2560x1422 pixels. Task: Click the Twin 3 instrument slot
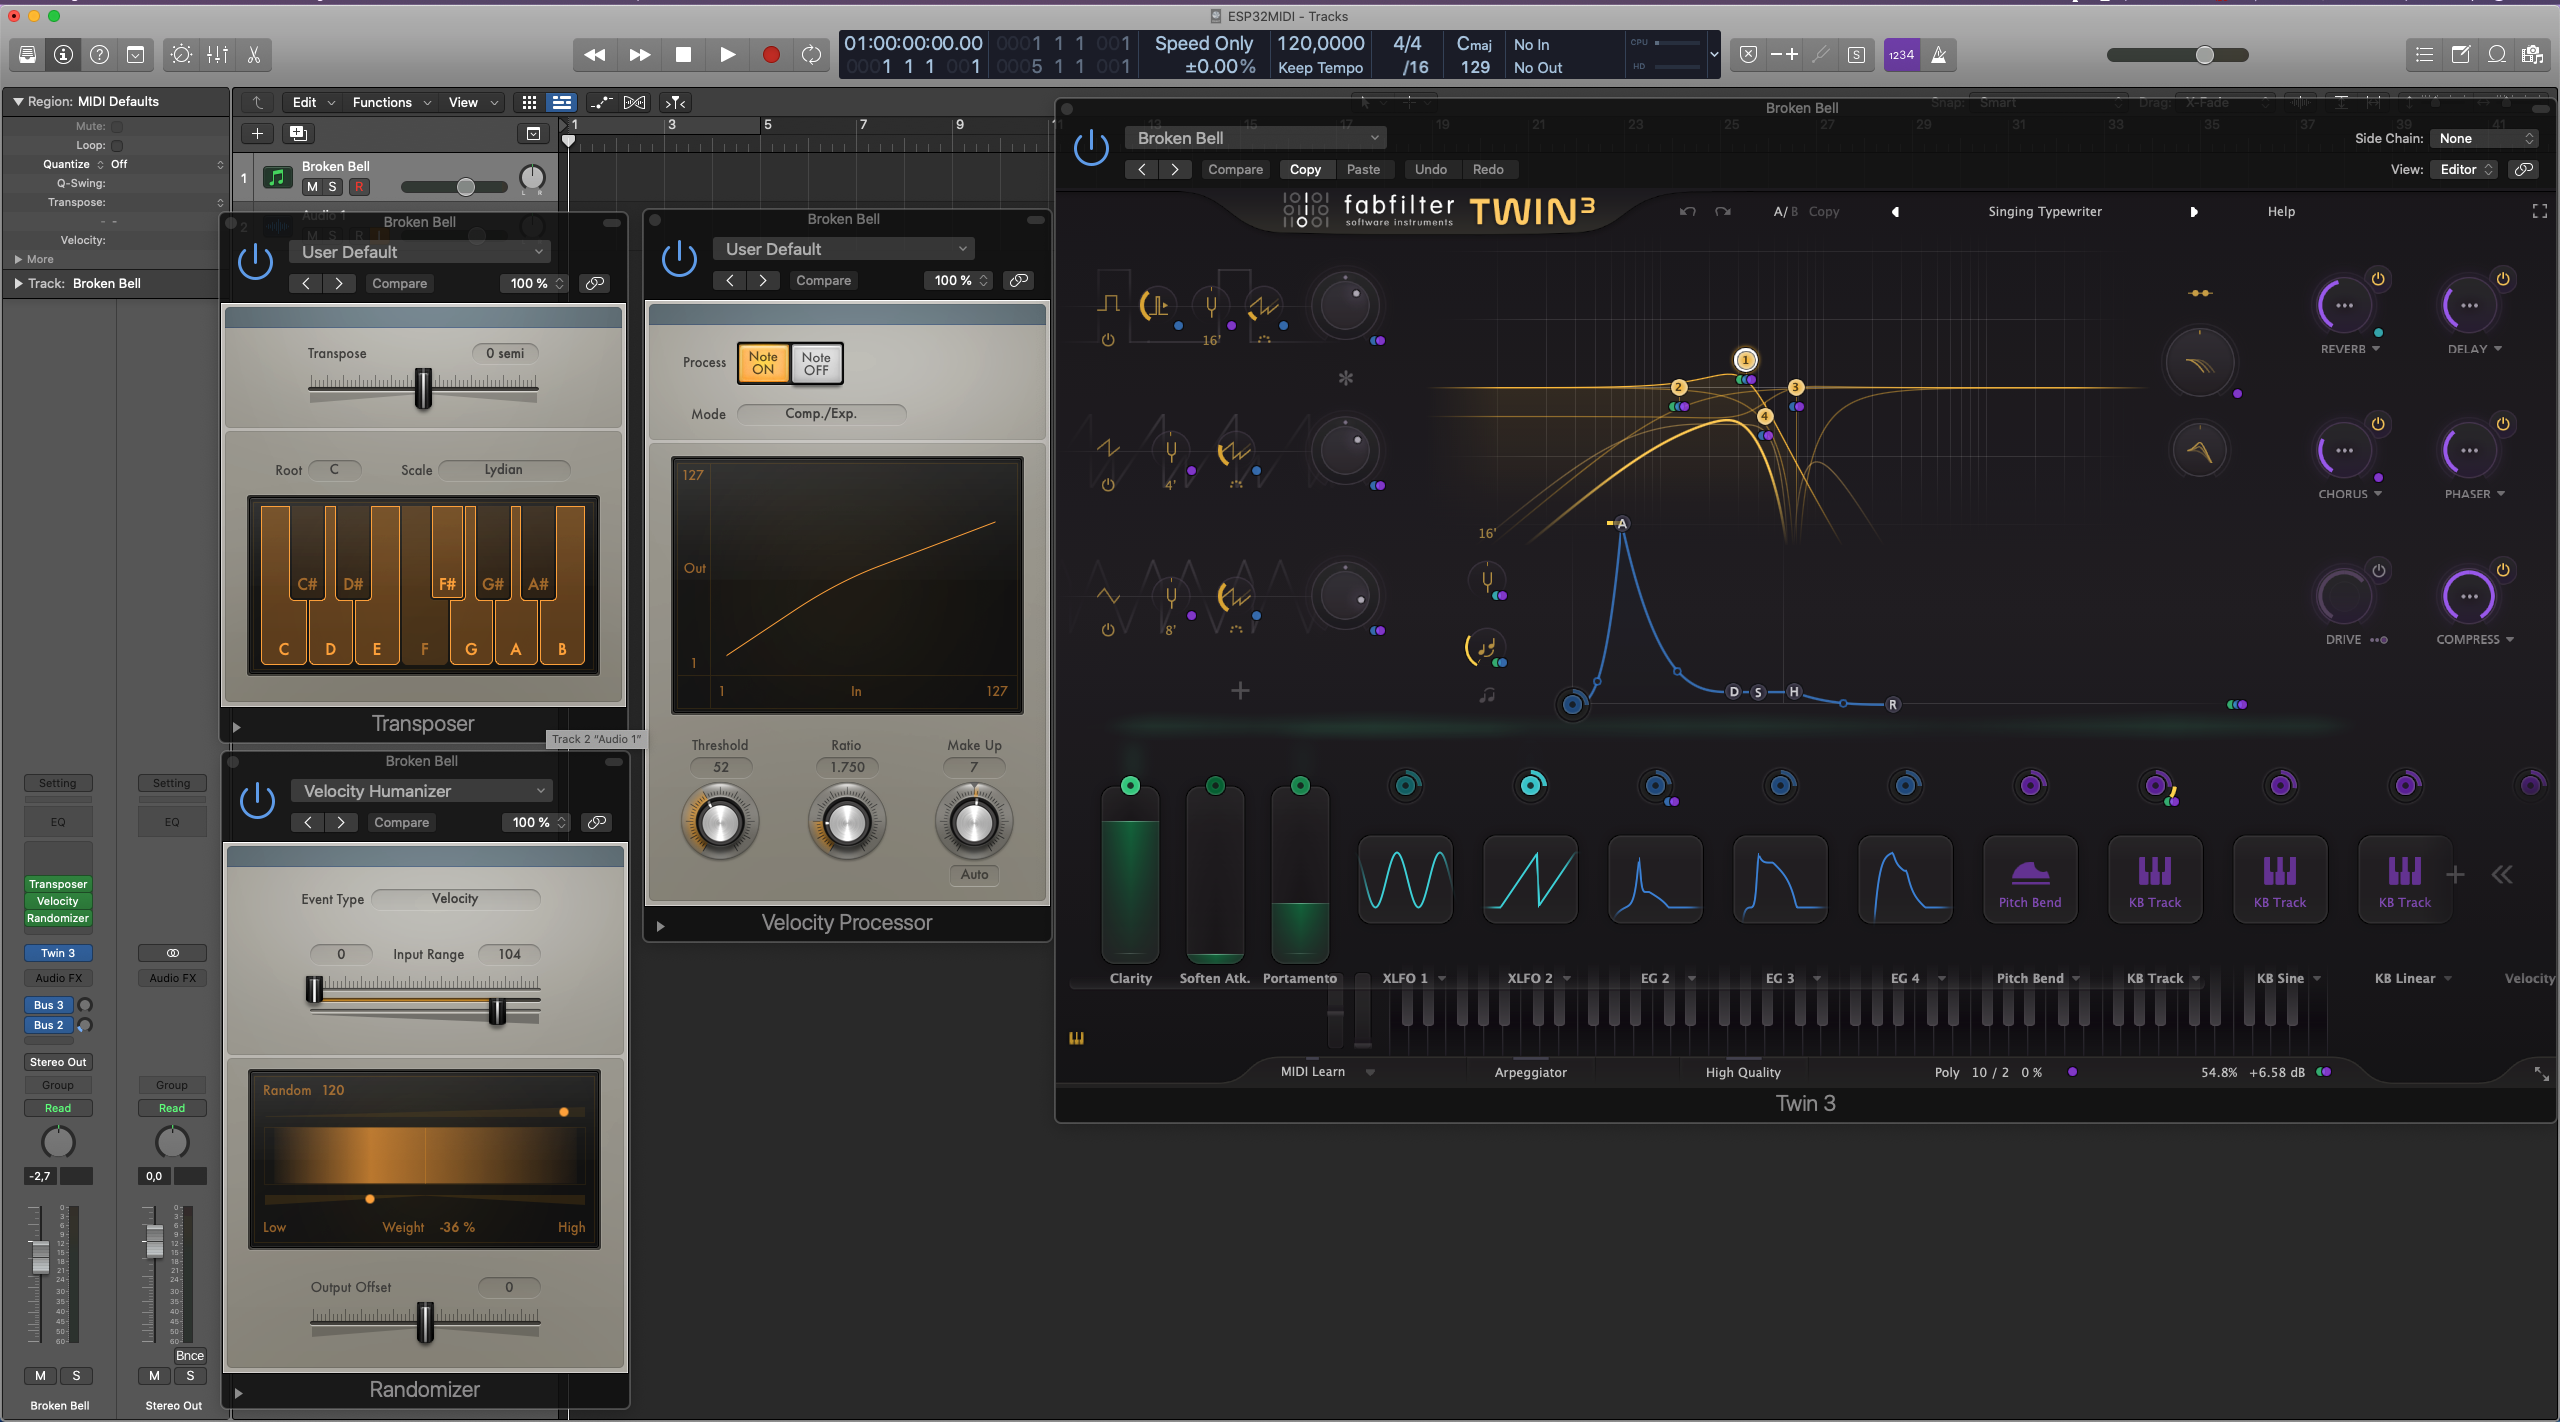[x=58, y=954]
